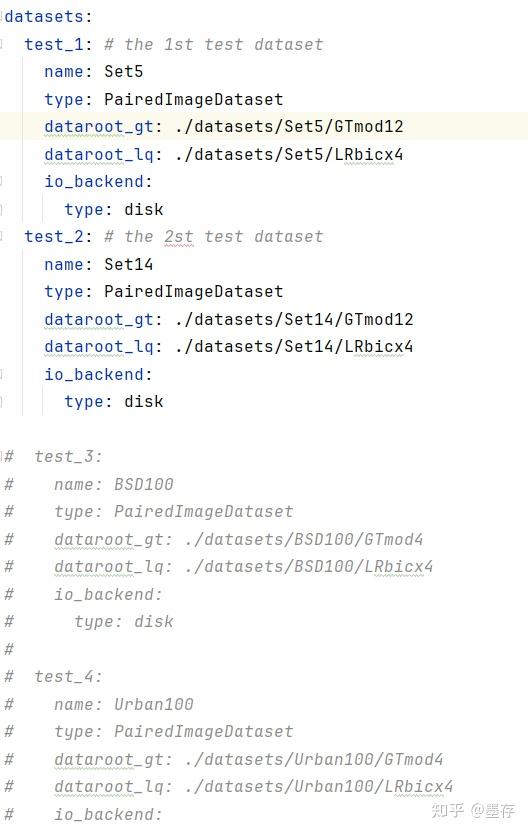
Task: Click the '2st' underlined typo word
Action: click(x=178, y=236)
